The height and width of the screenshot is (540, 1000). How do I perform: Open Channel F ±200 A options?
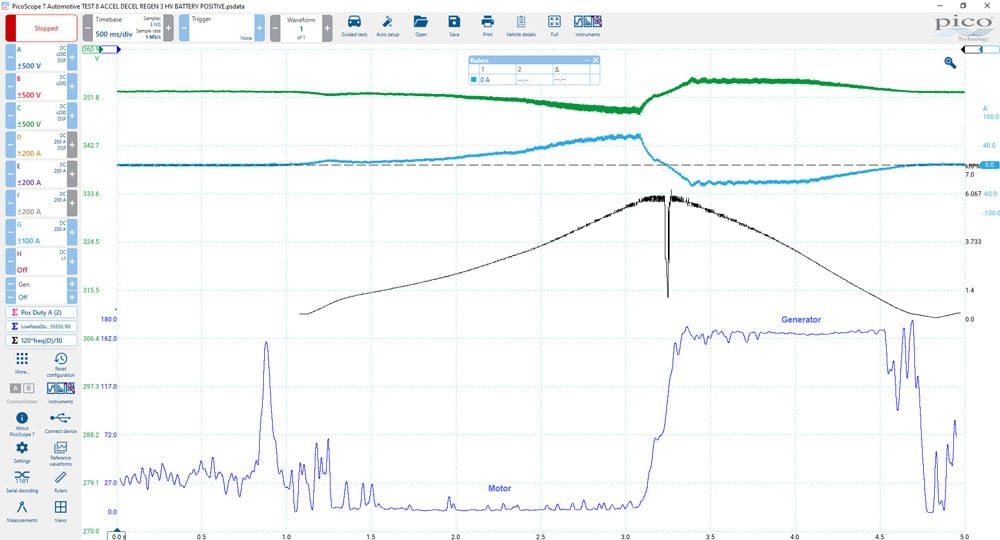(41, 203)
